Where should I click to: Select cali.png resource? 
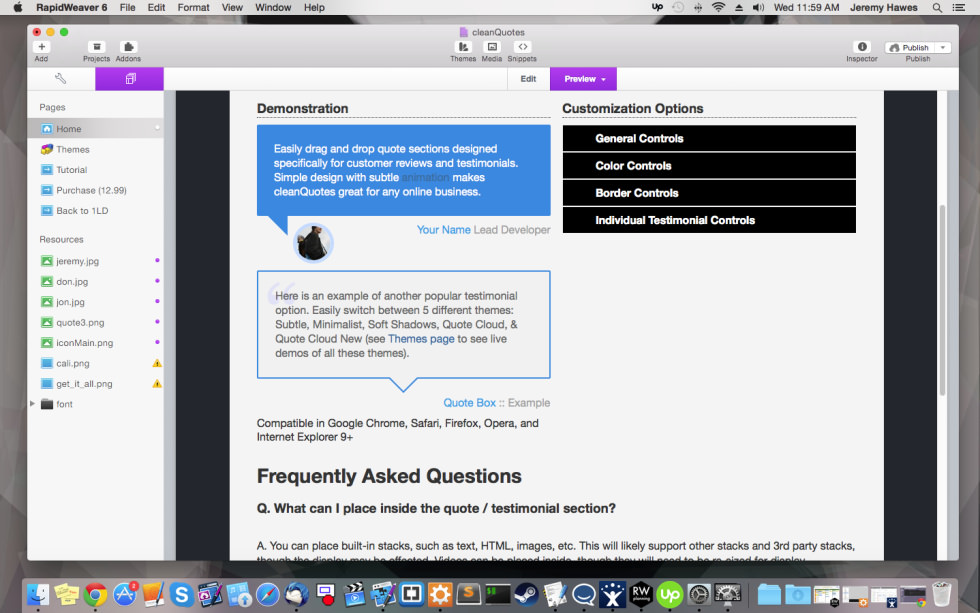tap(95, 363)
